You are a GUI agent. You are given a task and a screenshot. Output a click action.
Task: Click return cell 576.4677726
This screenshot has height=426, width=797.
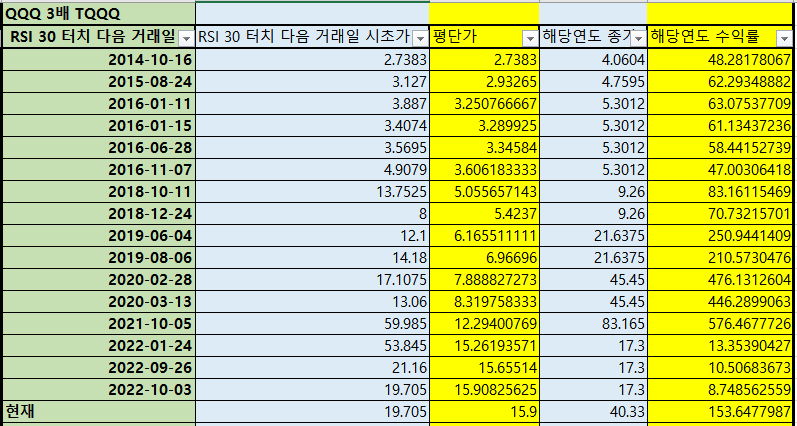coord(720,324)
